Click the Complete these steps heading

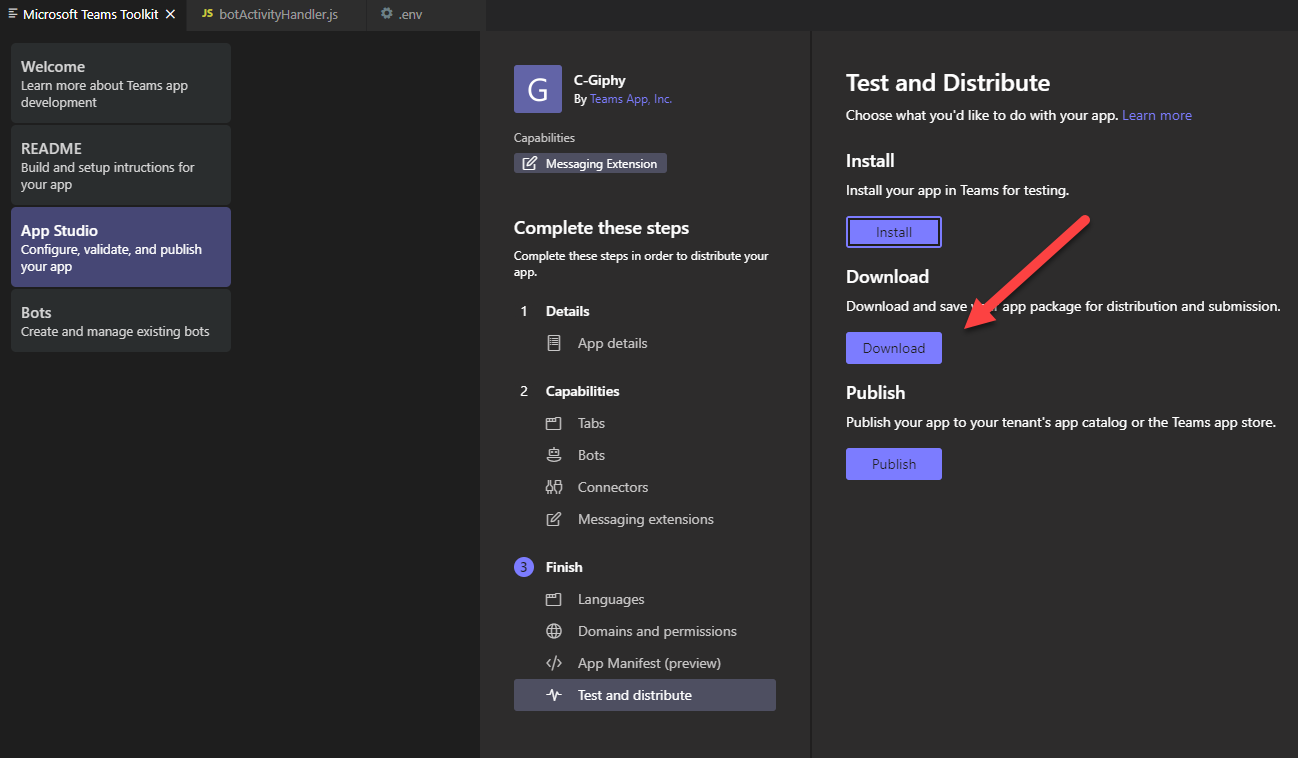coord(601,228)
